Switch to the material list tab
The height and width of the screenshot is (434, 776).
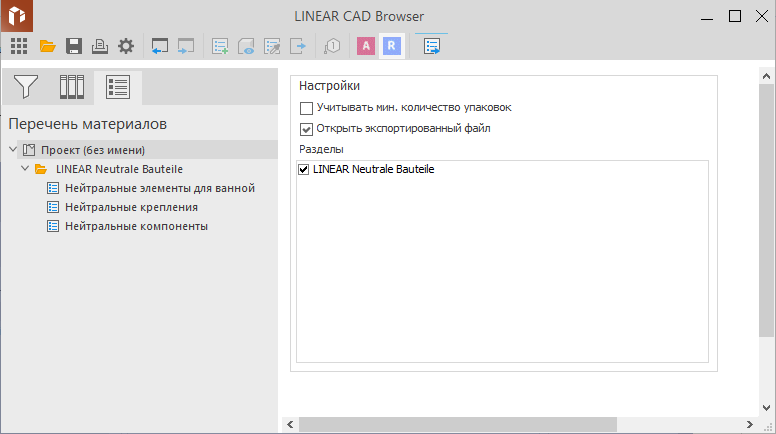coord(118,87)
